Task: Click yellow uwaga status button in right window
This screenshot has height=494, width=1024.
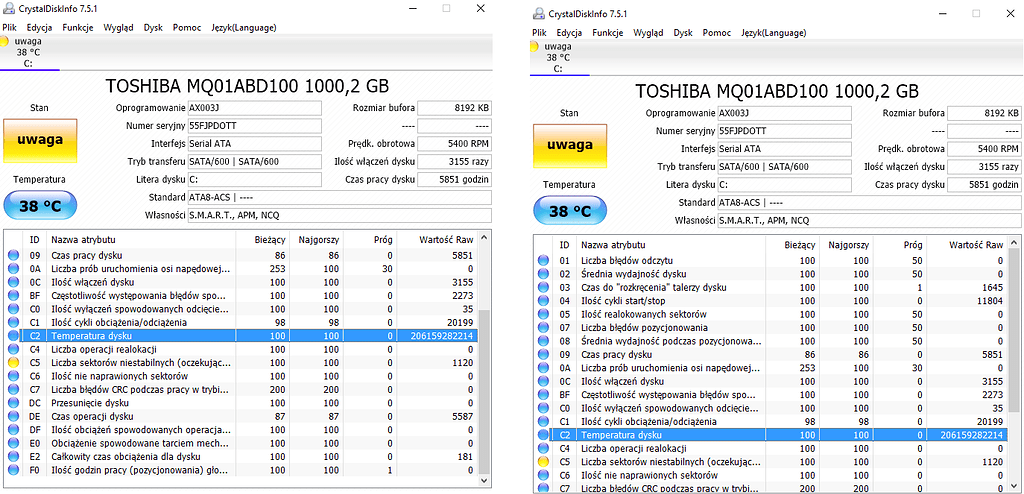Action: click(570, 146)
